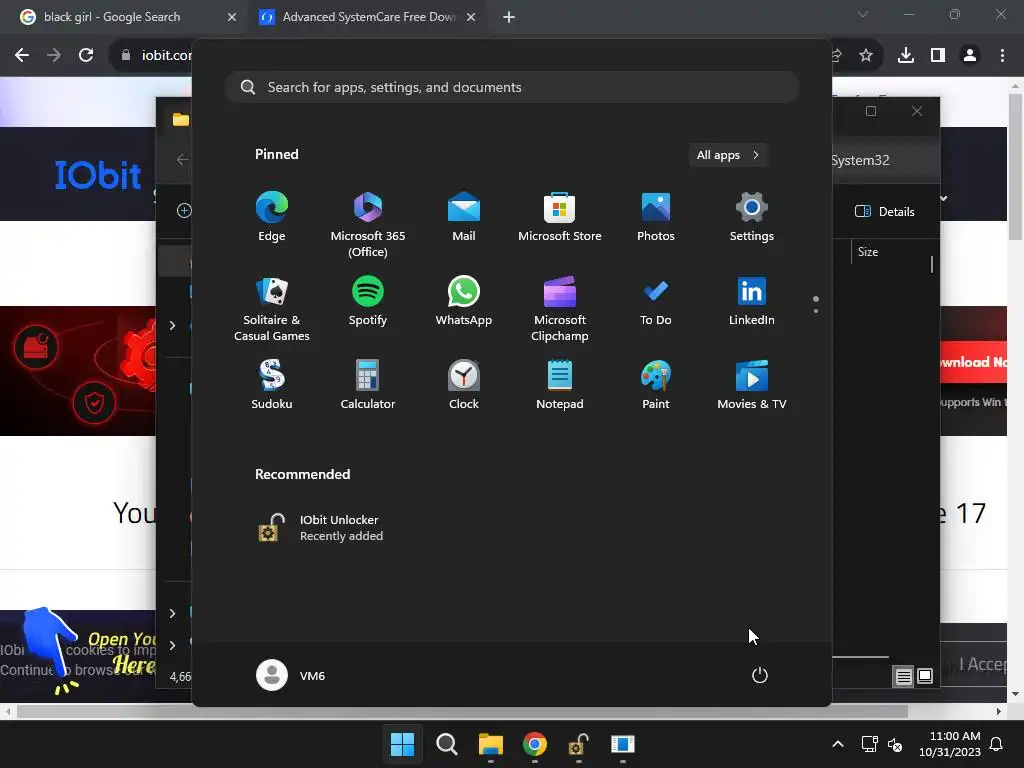Close the black girl Google Search tab
Viewport: 1024px width, 768px height.
point(231,17)
